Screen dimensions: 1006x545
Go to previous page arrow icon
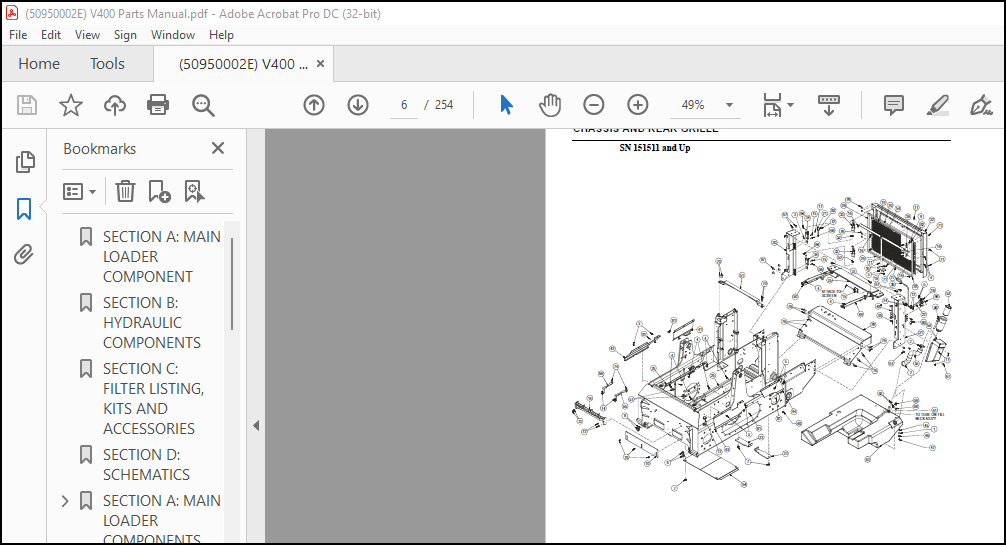(x=314, y=105)
